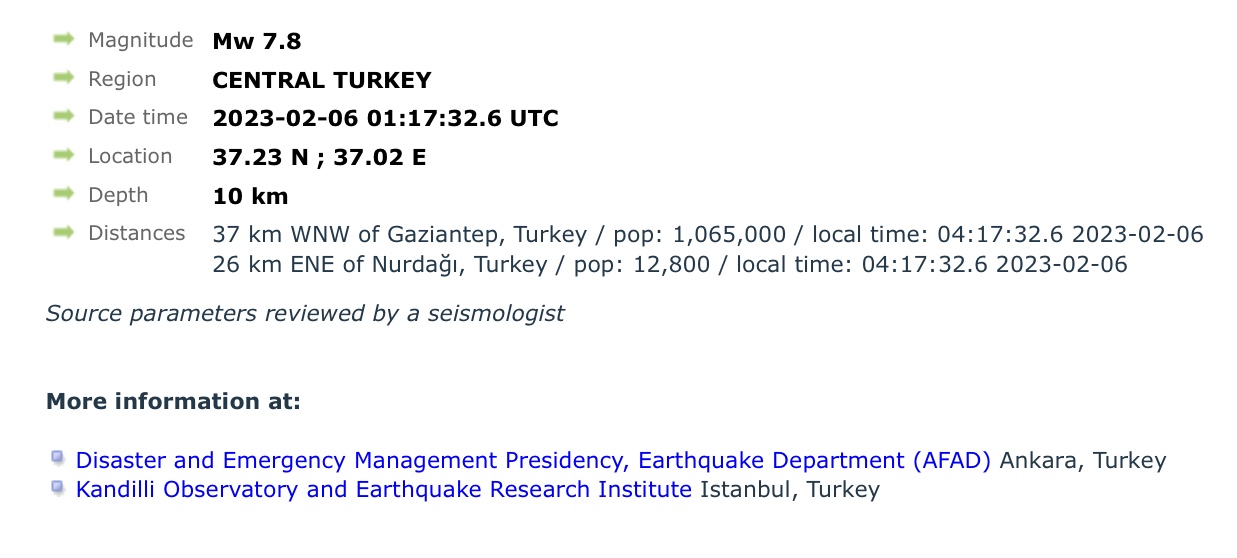Click the Distances field label

[x=137, y=233]
